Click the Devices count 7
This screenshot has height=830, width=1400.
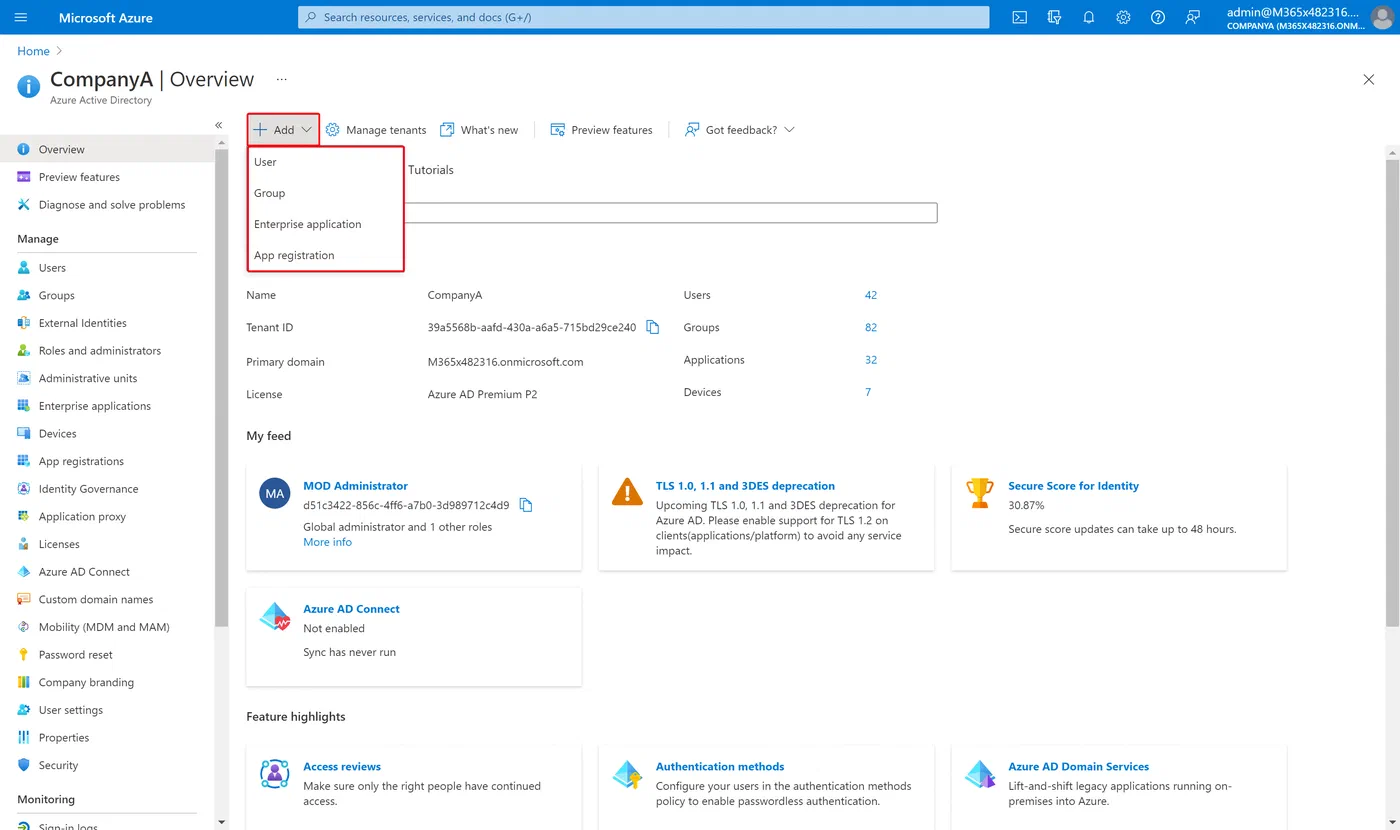point(868,392)
